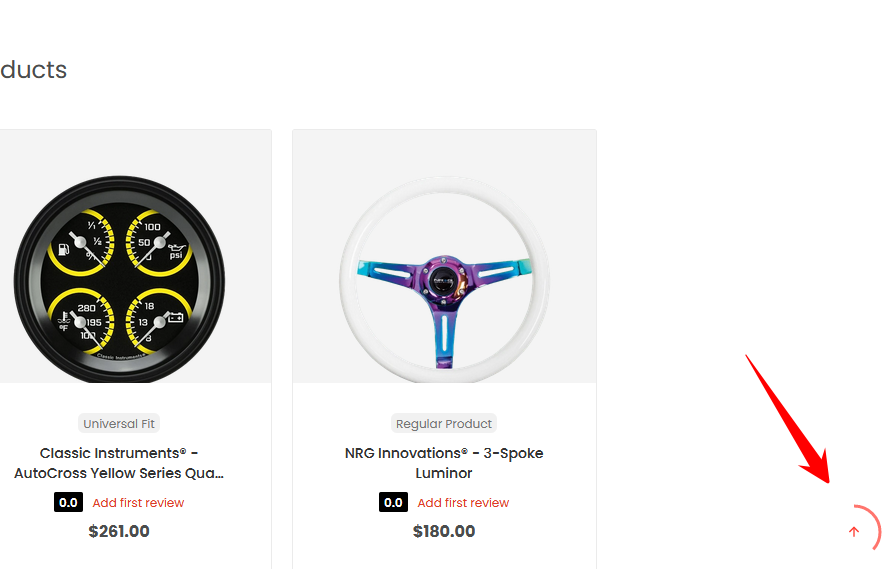Add first review for Classic Instruments gauge

pos(138,503)
